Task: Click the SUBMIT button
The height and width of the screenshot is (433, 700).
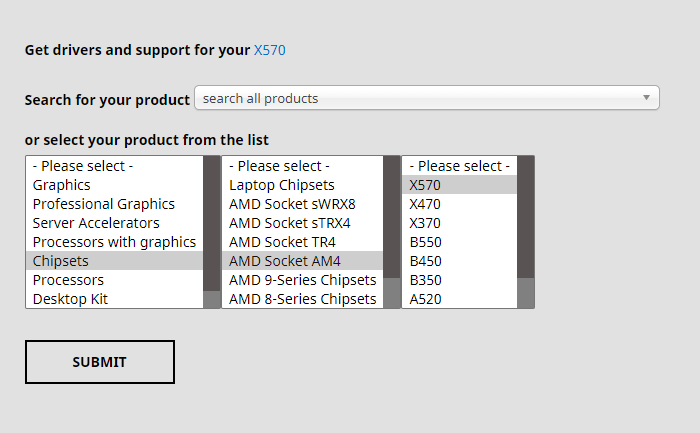Action: 100,362
